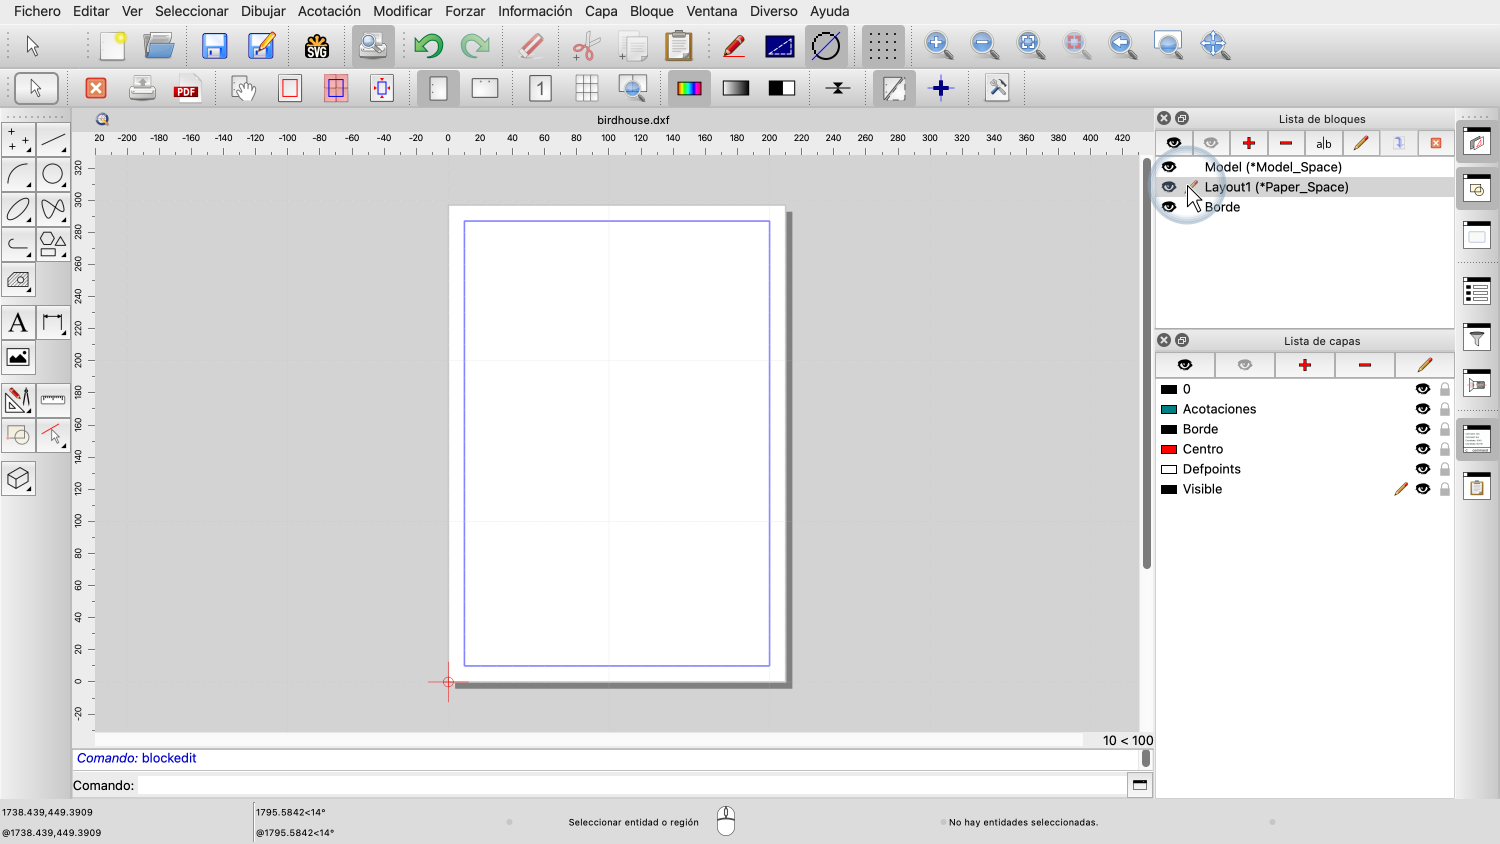Click the Acotaciones layer color swatch
The image size is (1500, 844).
(1168, 409)
